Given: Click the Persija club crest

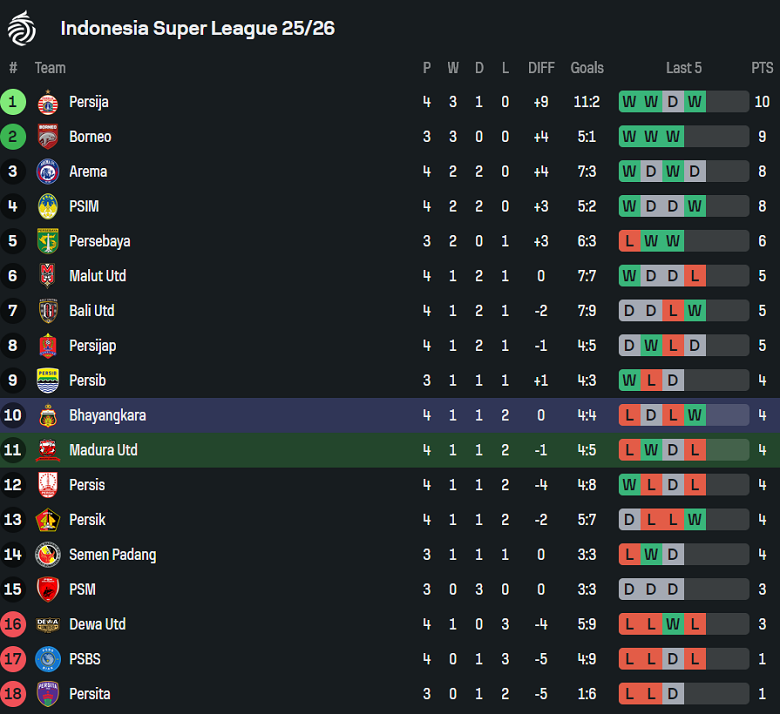Looking at the screenshot, I should (48, 102).
